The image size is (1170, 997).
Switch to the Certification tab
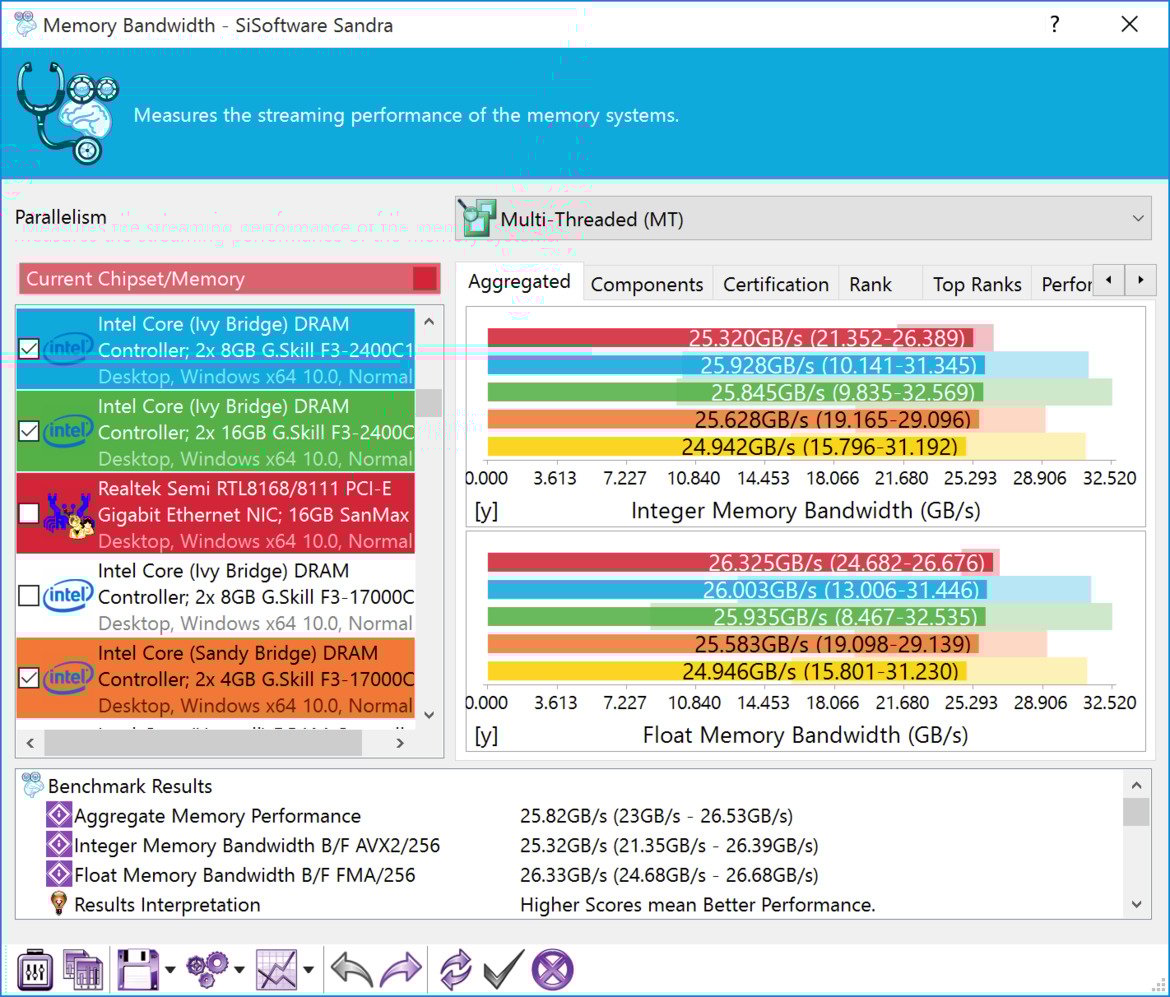click(x=775, y=284)
